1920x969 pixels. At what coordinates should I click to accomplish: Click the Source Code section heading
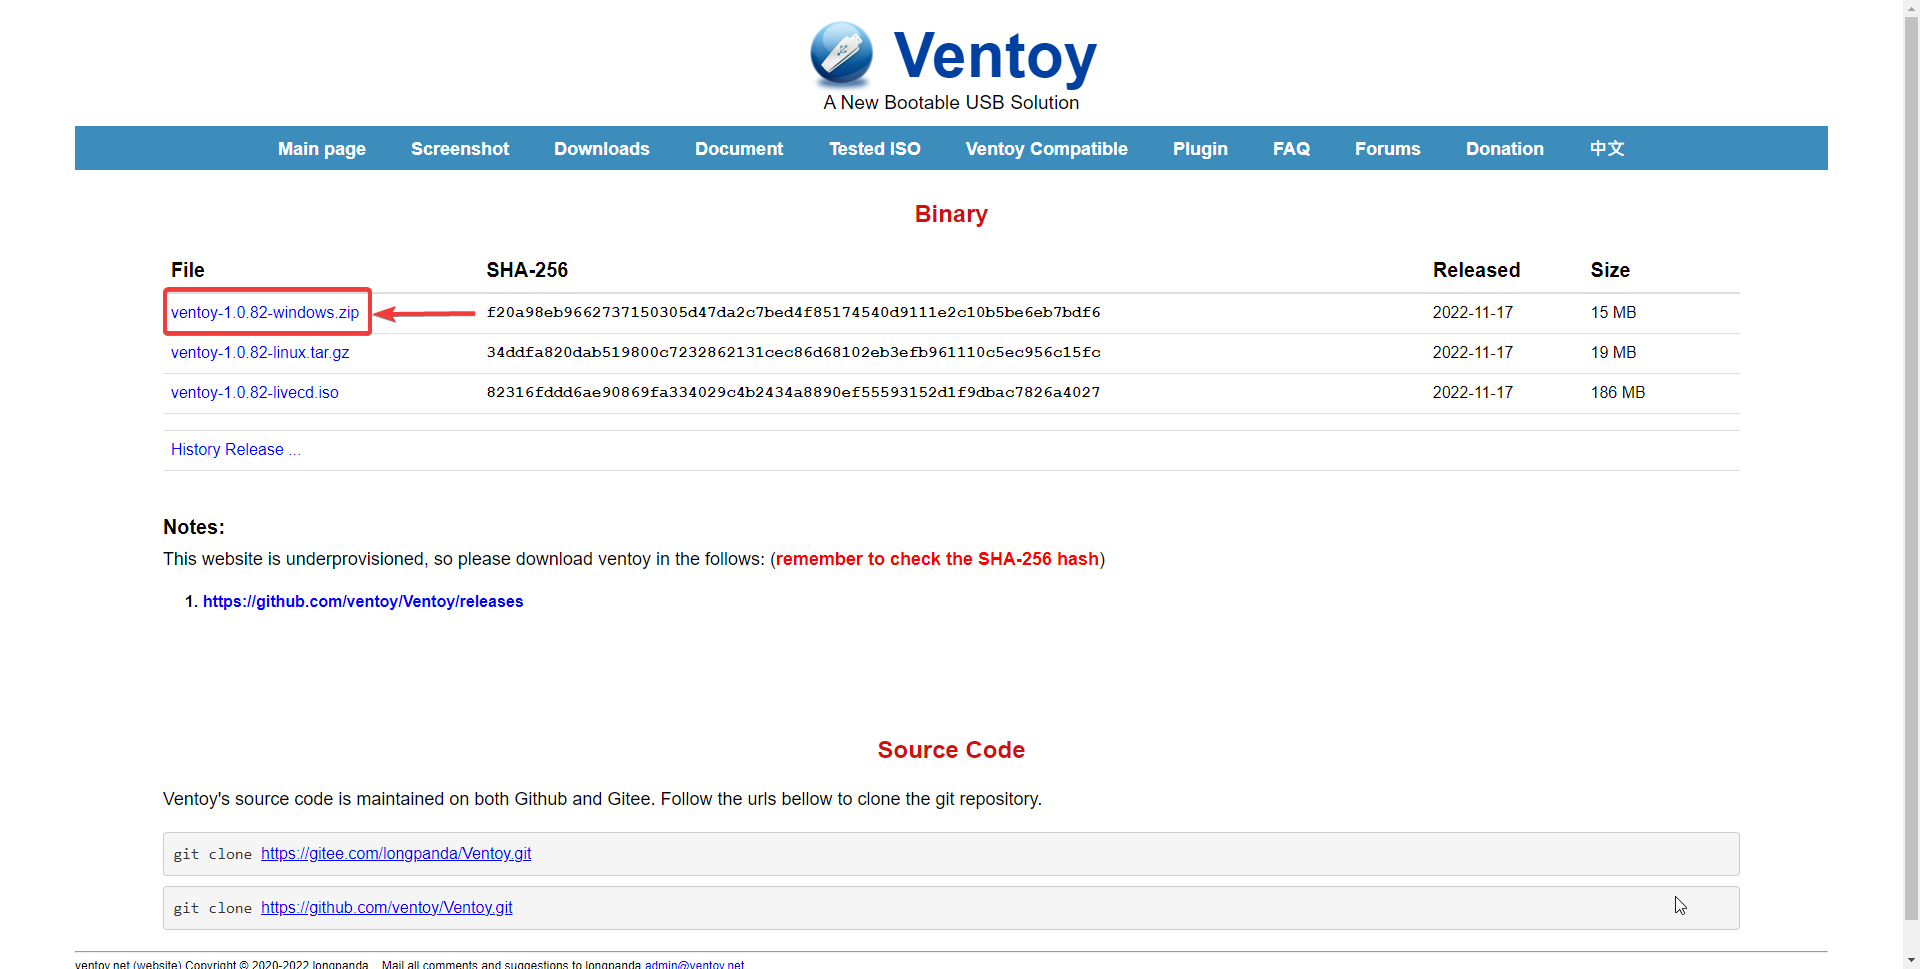click(x=951, y=750)
